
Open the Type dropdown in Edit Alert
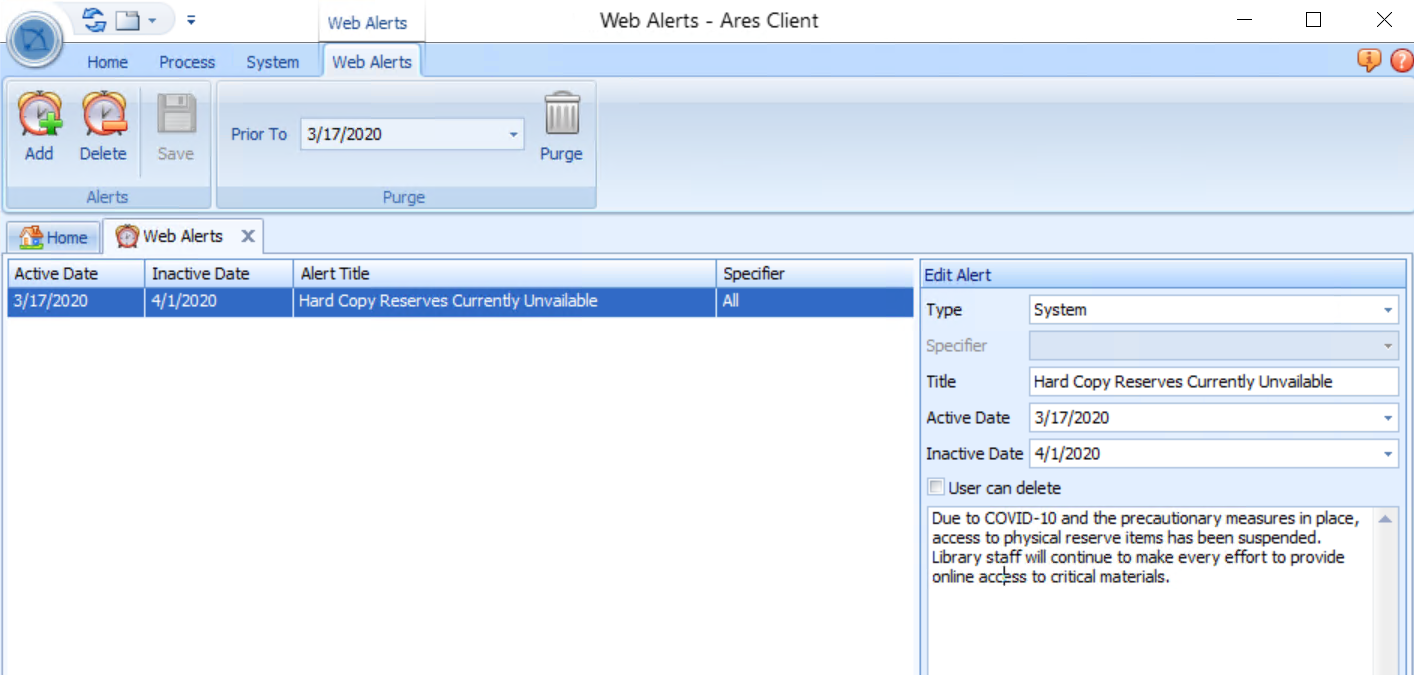point(1388,309)
